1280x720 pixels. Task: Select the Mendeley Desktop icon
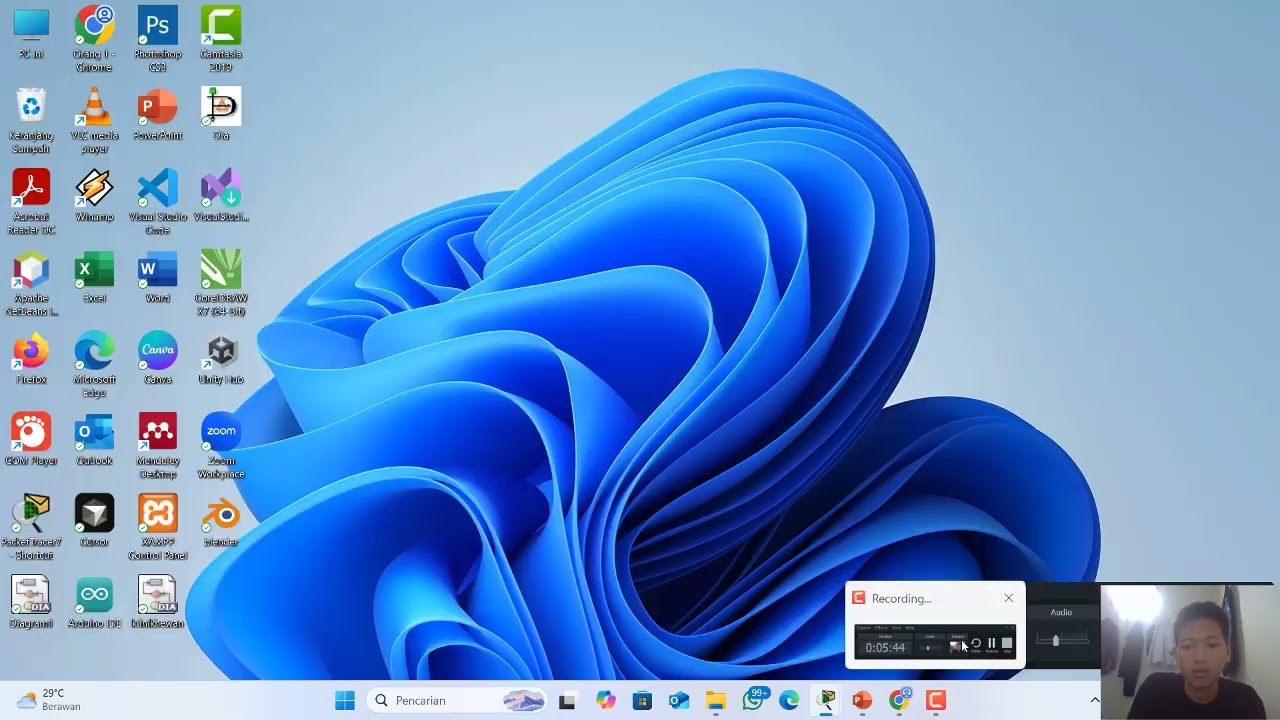(x=157, y=446)
